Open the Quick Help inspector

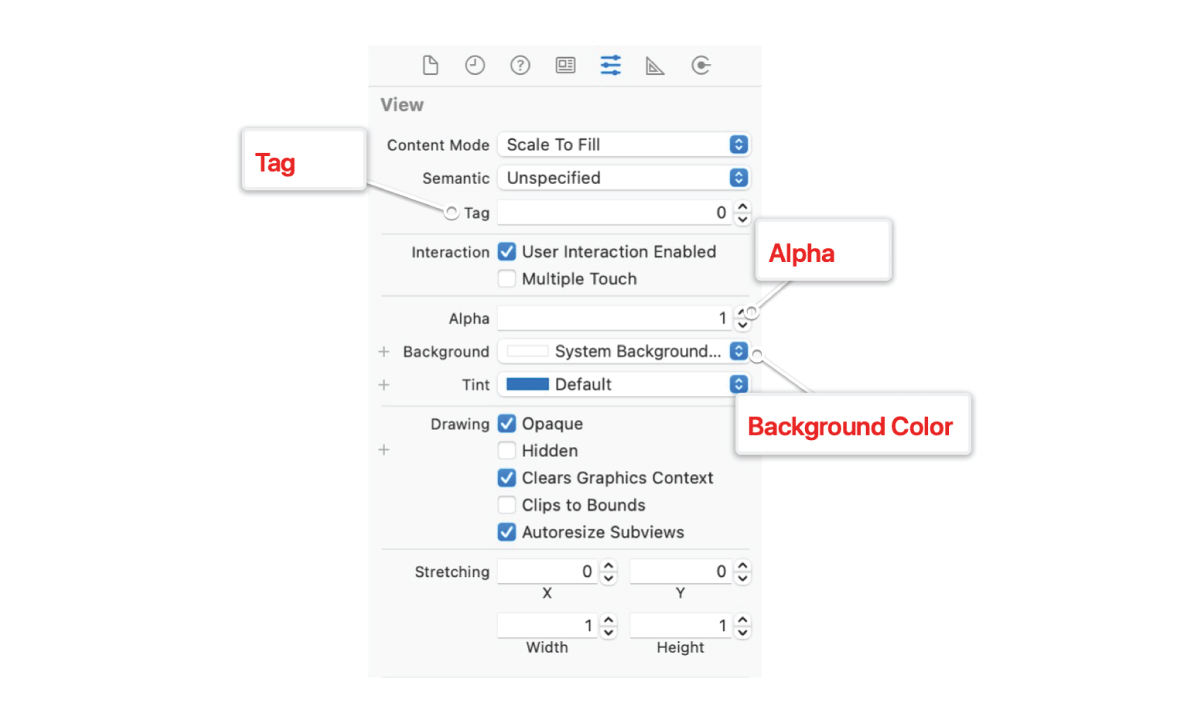point(520,65)
